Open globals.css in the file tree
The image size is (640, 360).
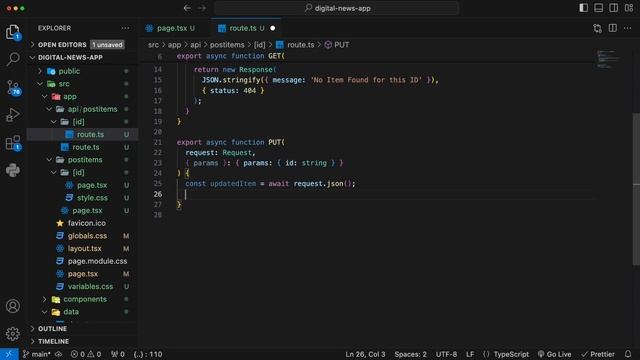82,236
